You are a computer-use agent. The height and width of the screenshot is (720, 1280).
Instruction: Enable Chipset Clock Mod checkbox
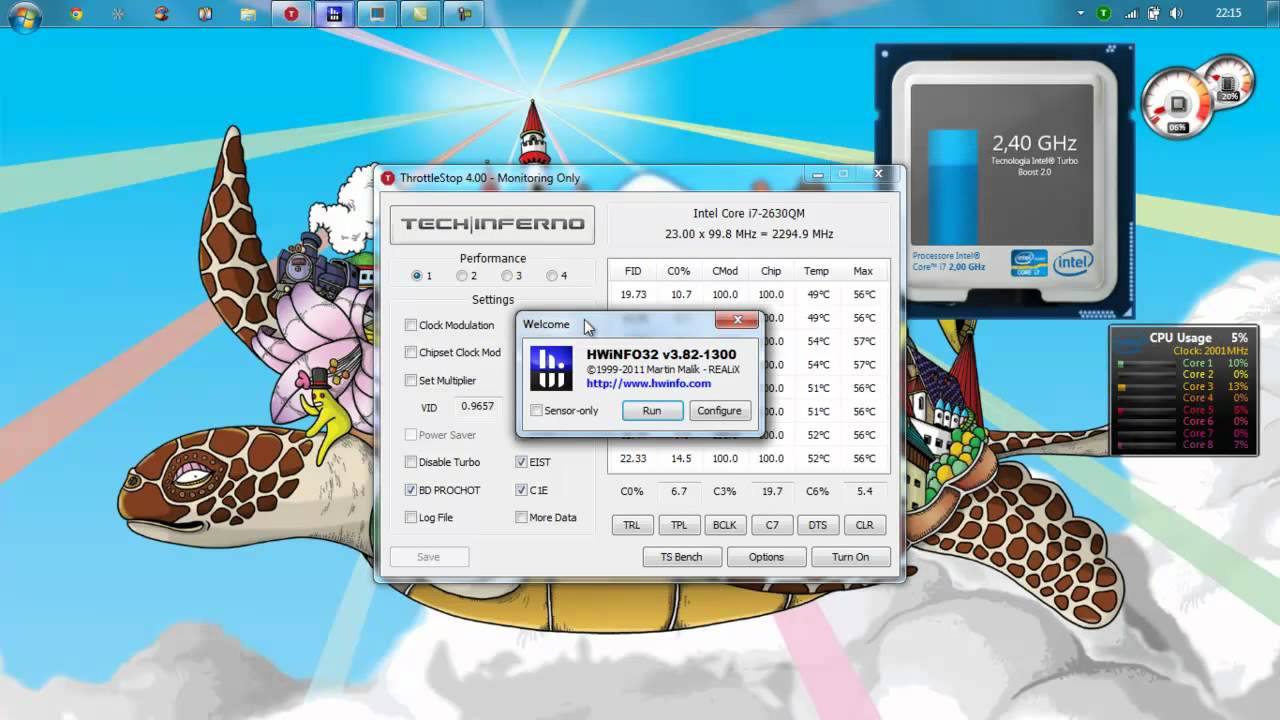click(411, 352)
